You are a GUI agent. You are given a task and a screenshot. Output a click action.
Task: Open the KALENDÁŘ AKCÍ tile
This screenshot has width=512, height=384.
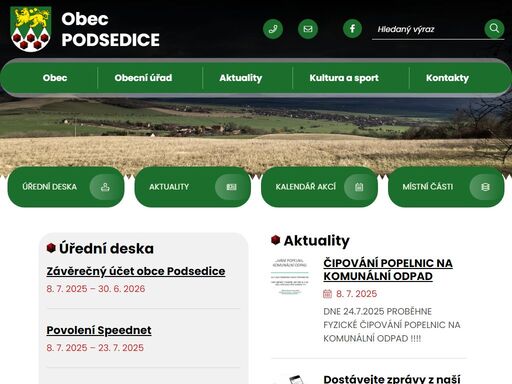(x=319, y=187)
